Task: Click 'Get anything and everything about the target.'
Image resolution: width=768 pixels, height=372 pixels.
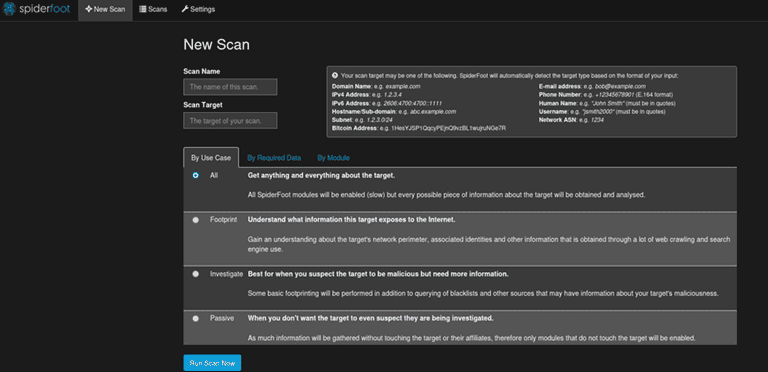Action: [321, 175]
